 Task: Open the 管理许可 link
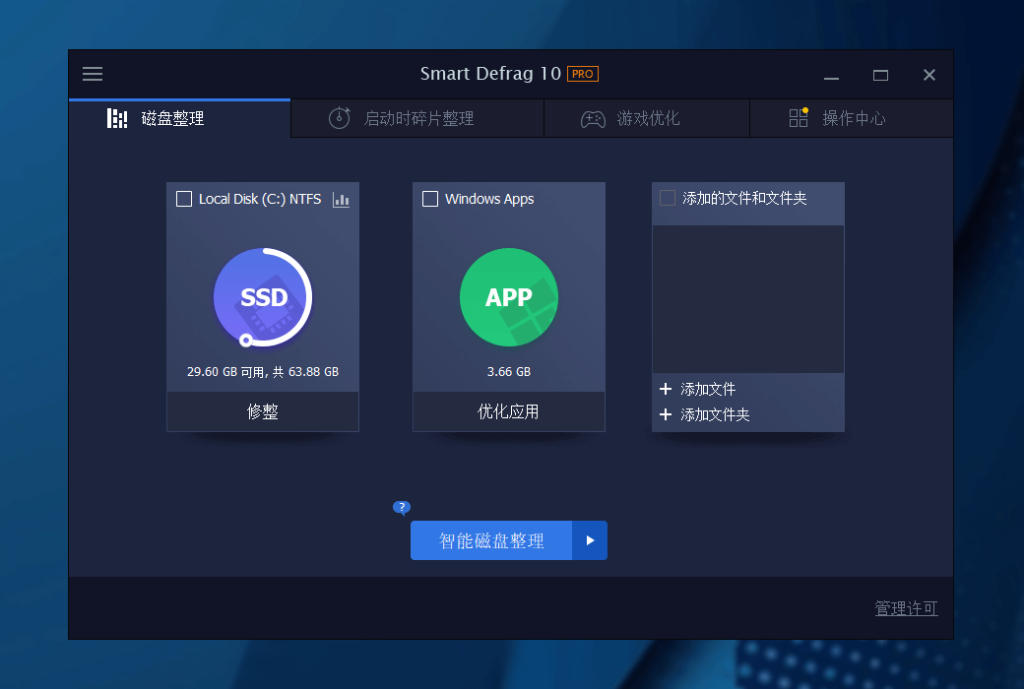(x=906, y=609)
